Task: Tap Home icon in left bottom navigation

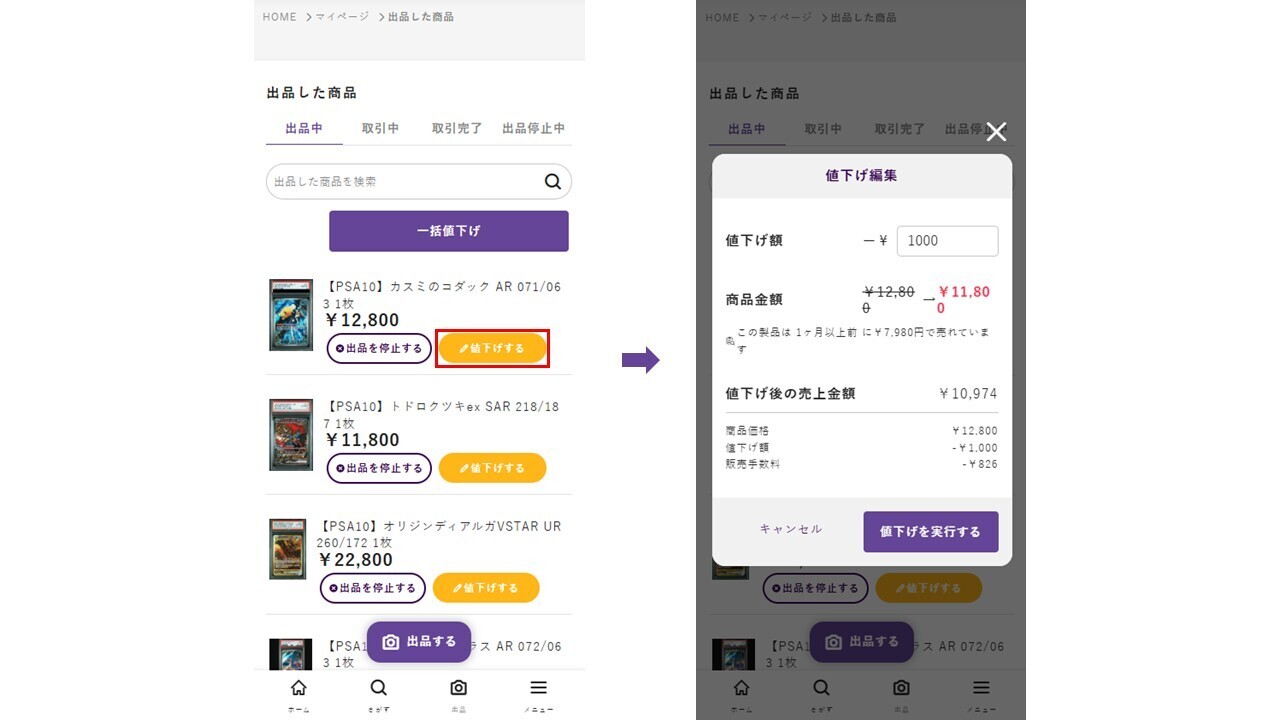Action: [298, 688]
